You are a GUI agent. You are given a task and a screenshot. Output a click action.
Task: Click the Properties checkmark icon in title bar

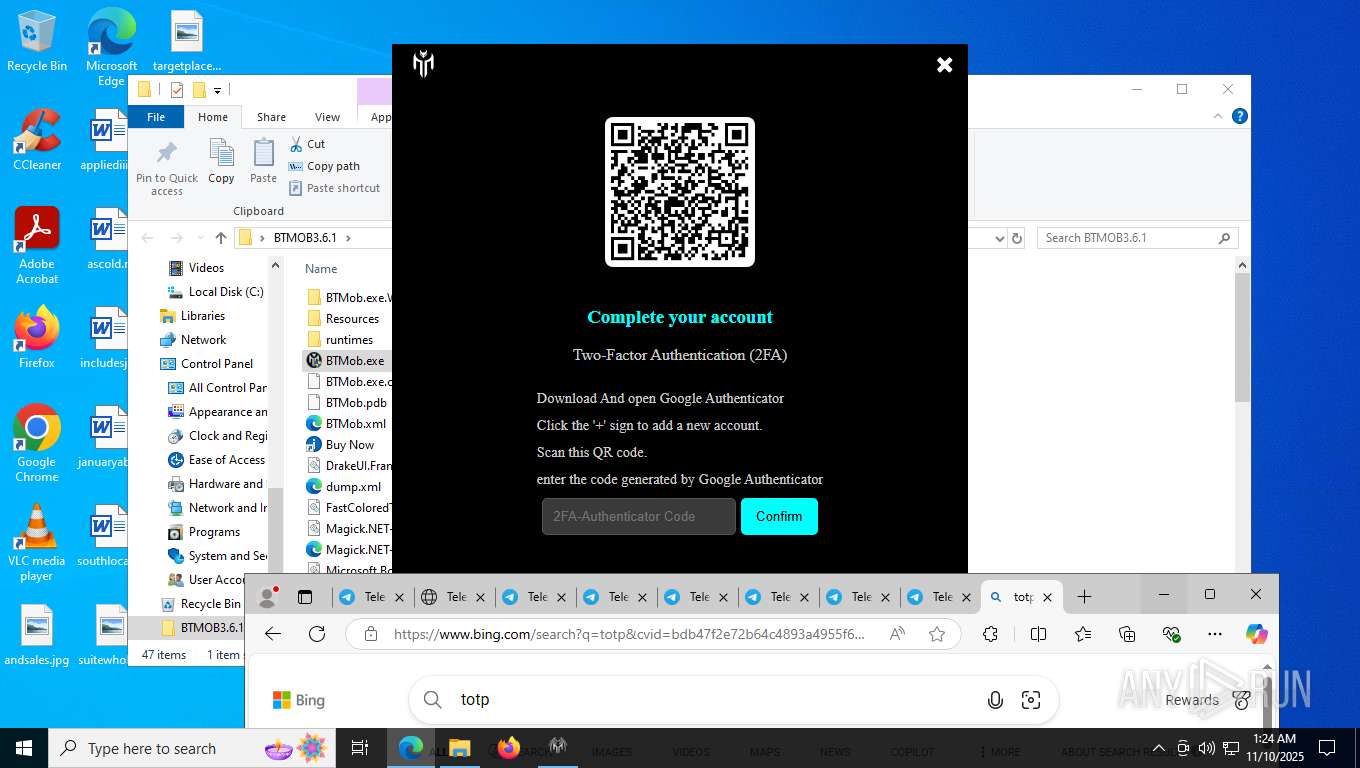(177, 90)
